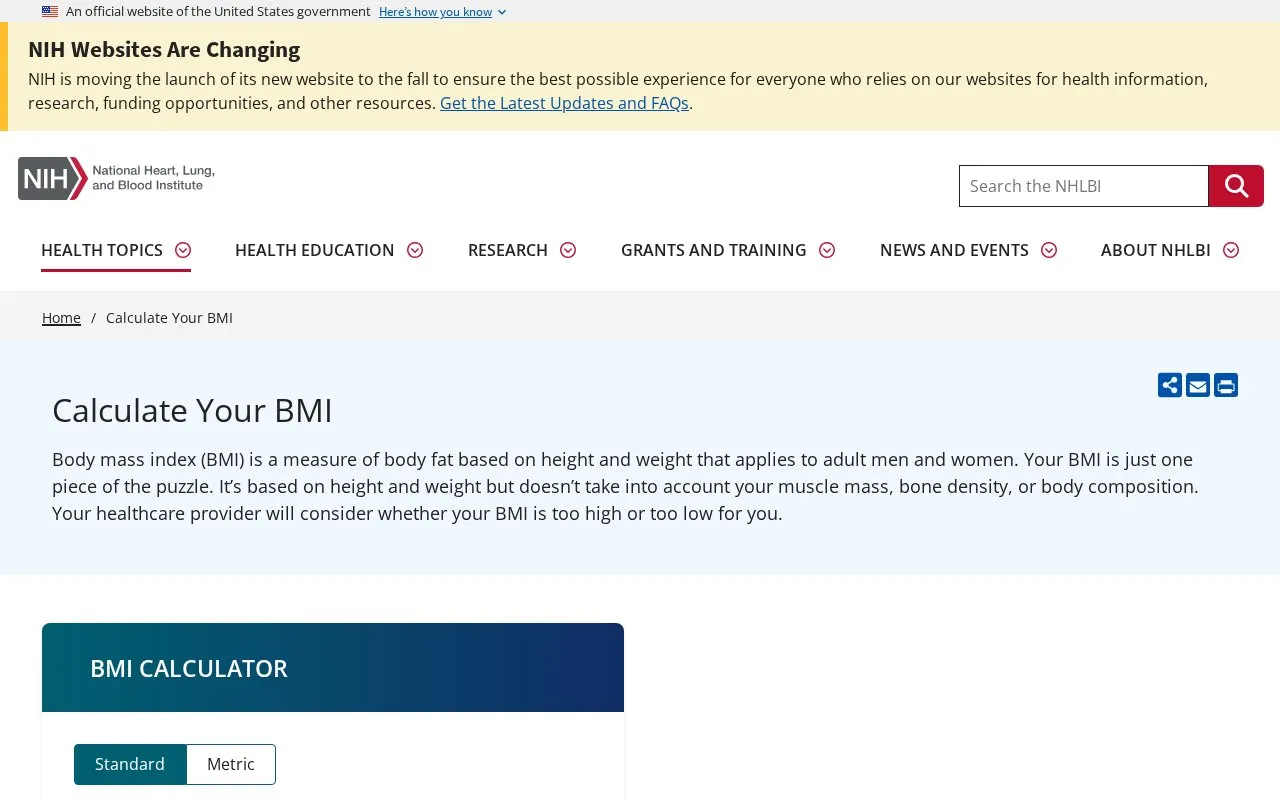Expand the Research menu chevron
The width and height of the screenshot is (1280, 800).
pyautogui.click(x=568, y=250)
